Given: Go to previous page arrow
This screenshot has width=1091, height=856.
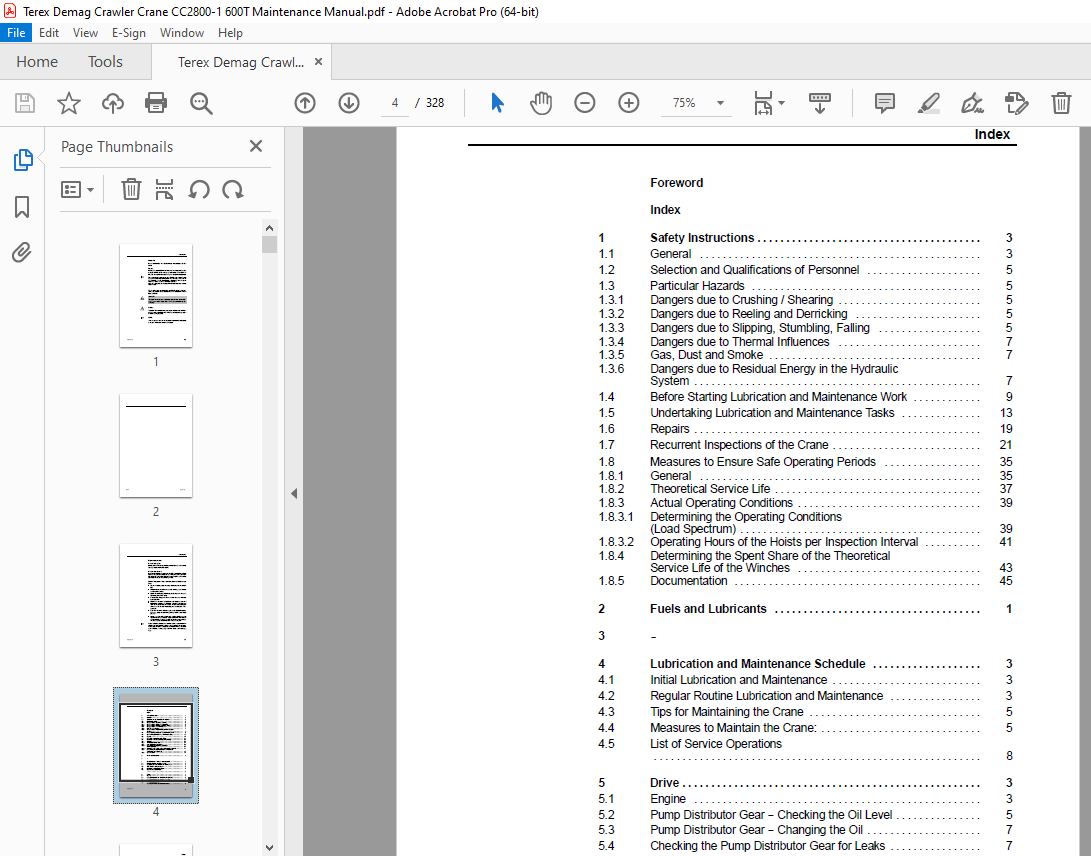Looking at the screenshot, I should tap(305, 103).
